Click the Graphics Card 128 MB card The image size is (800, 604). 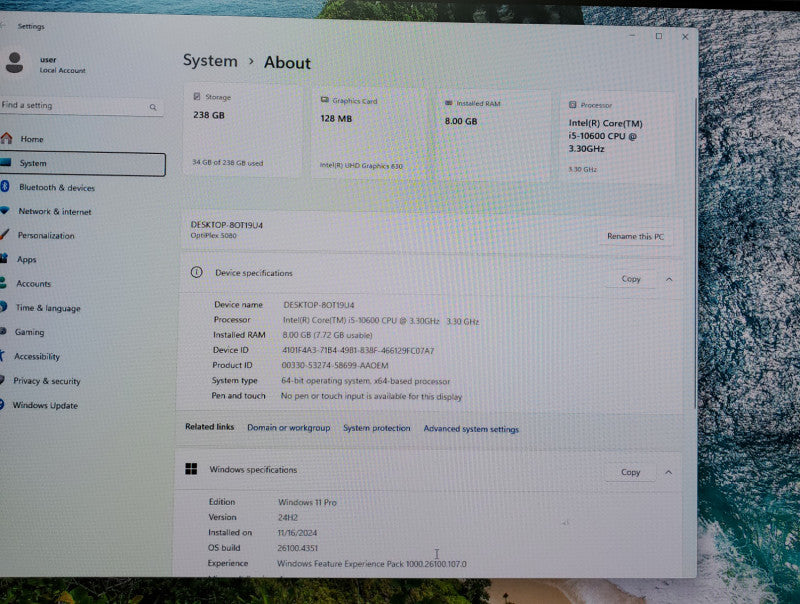tap(370, 133)
